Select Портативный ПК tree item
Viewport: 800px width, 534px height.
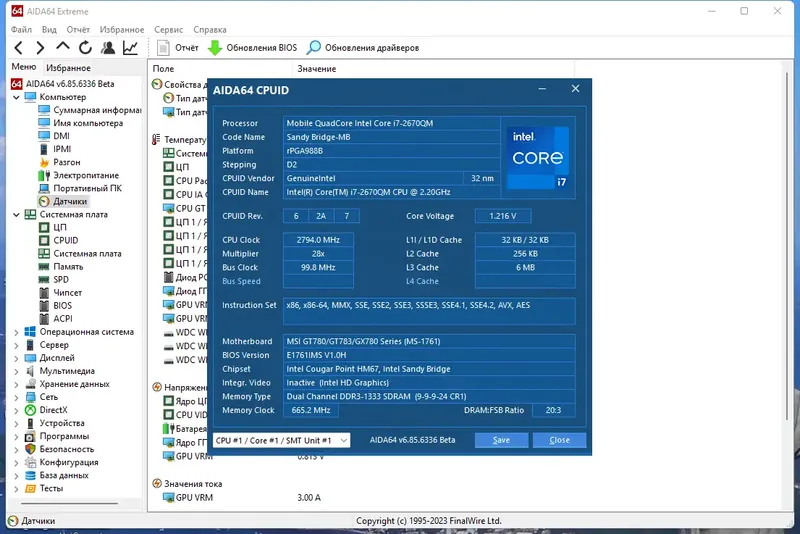(x=80, y=188)
